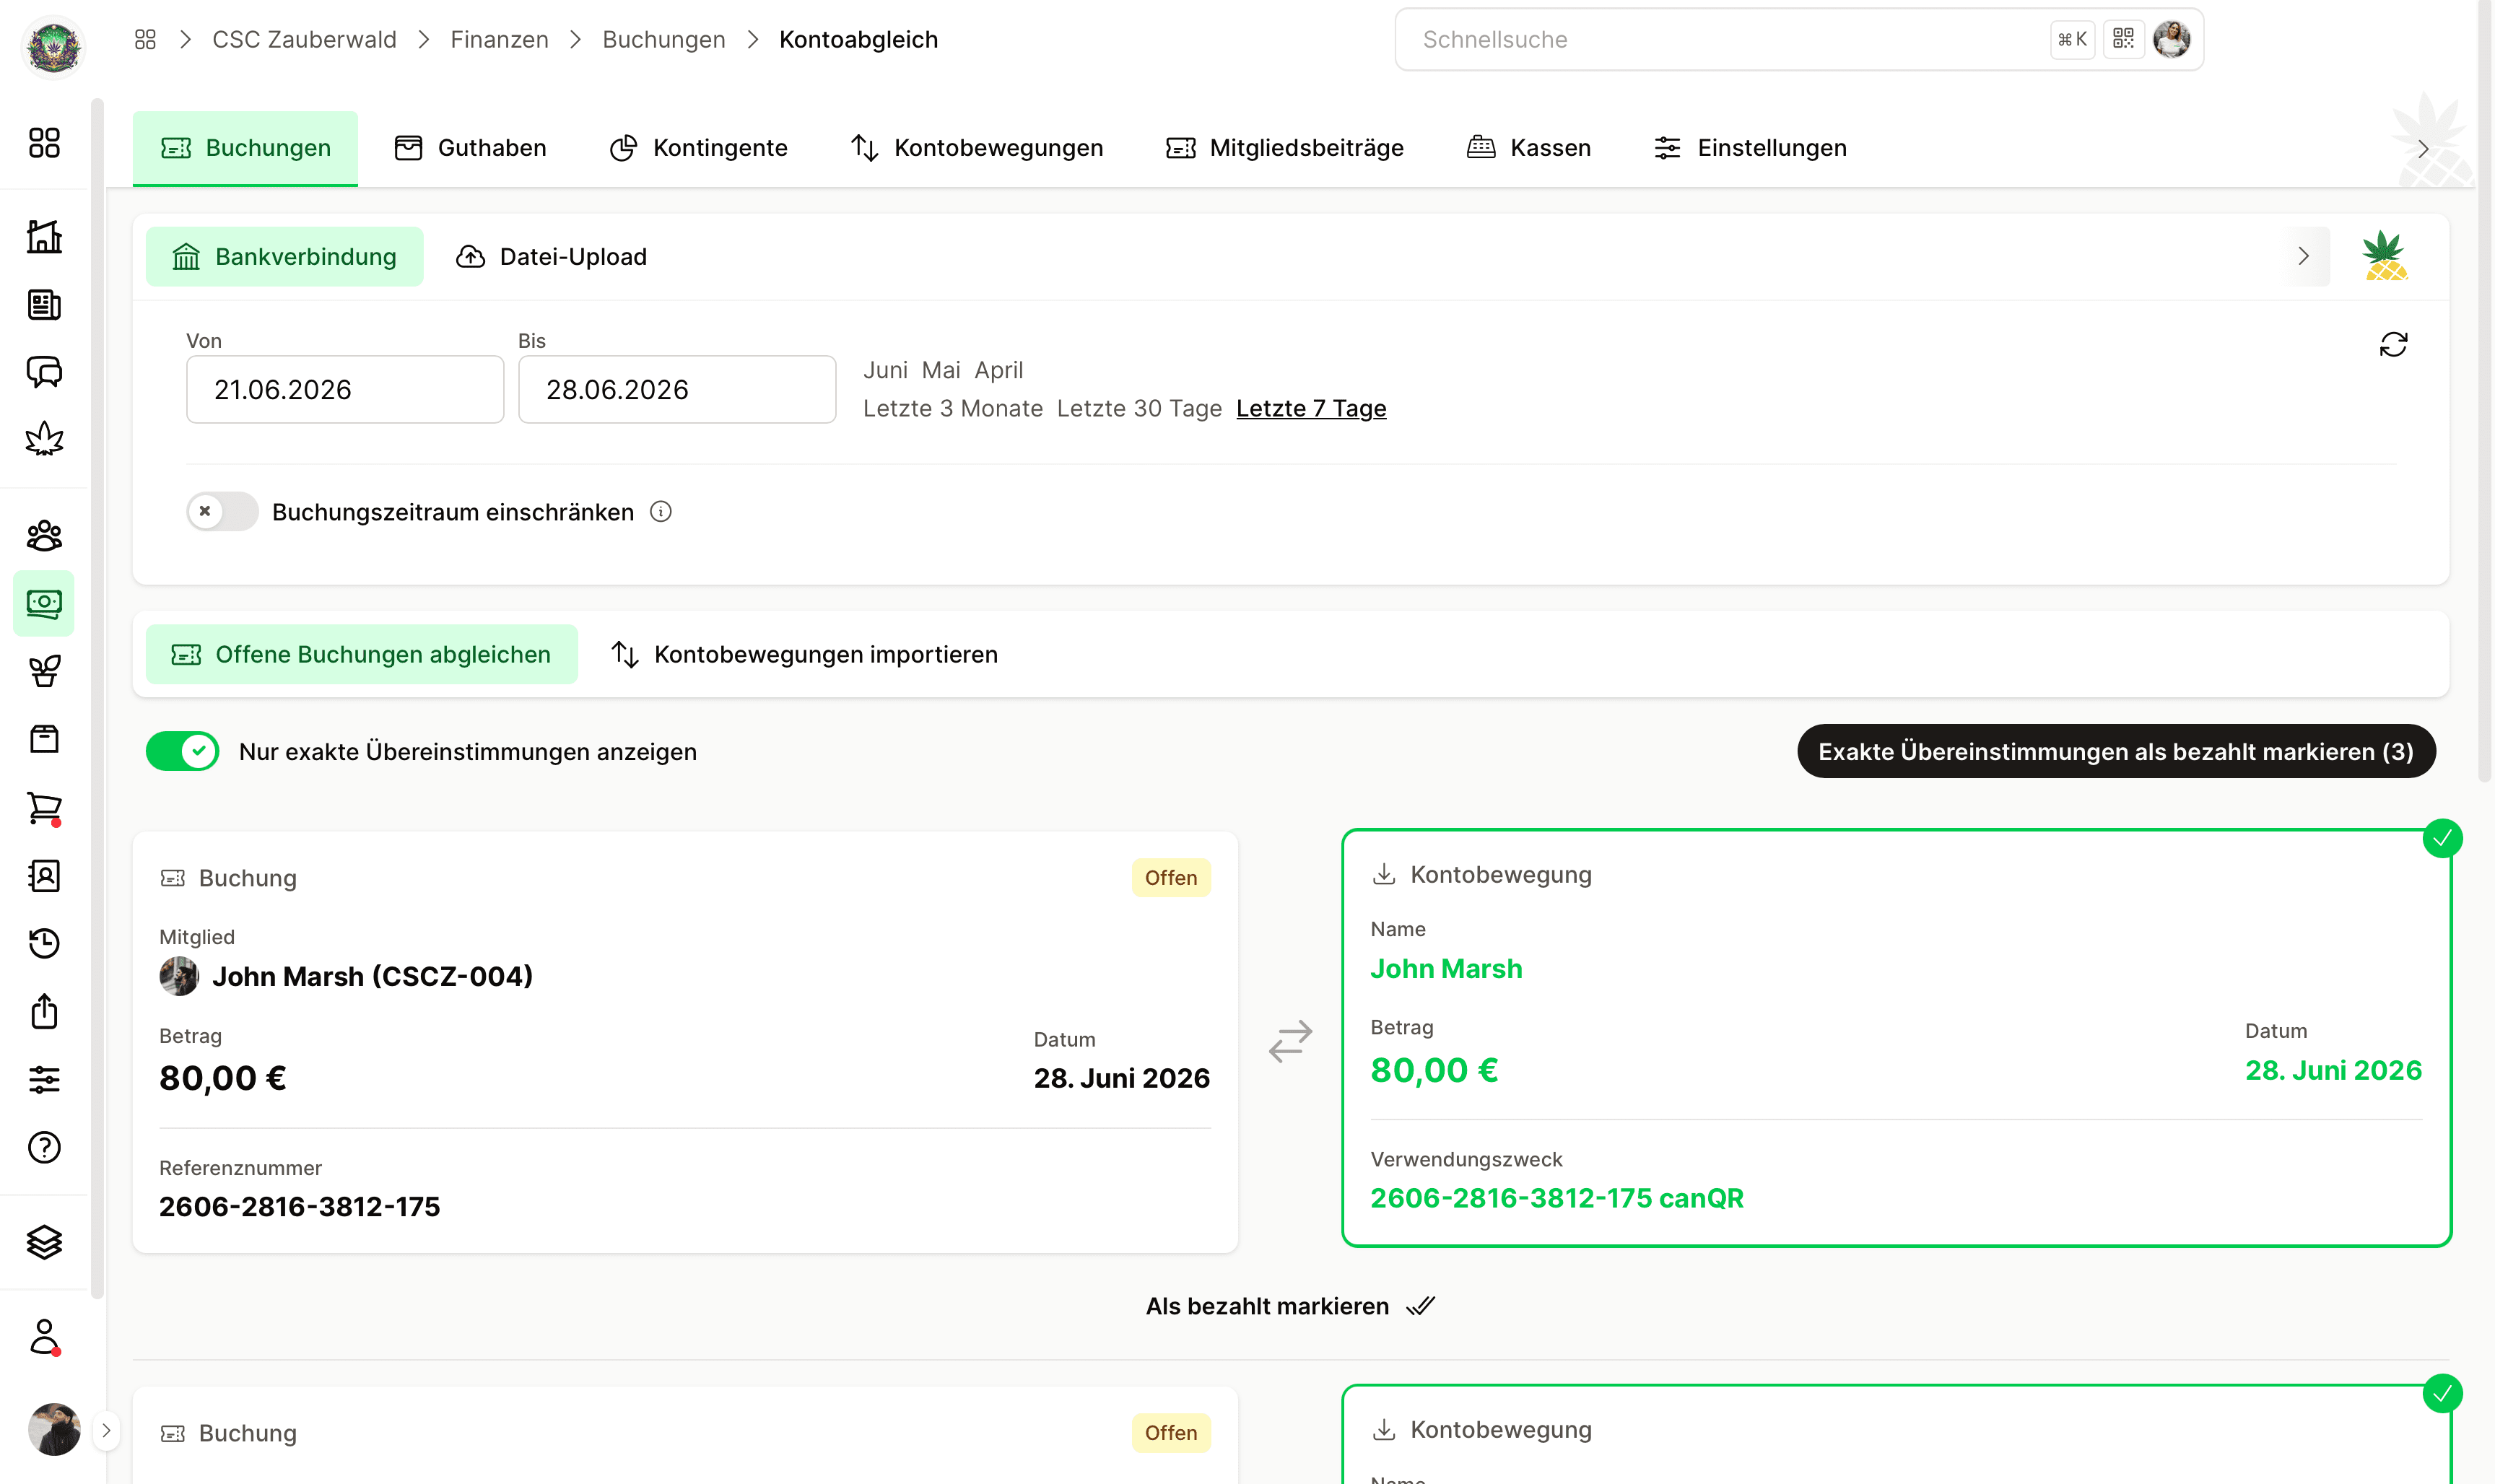2495x1484 pixels.
Task: Open the contact book sidebar icon
Action: coord(44,876)
